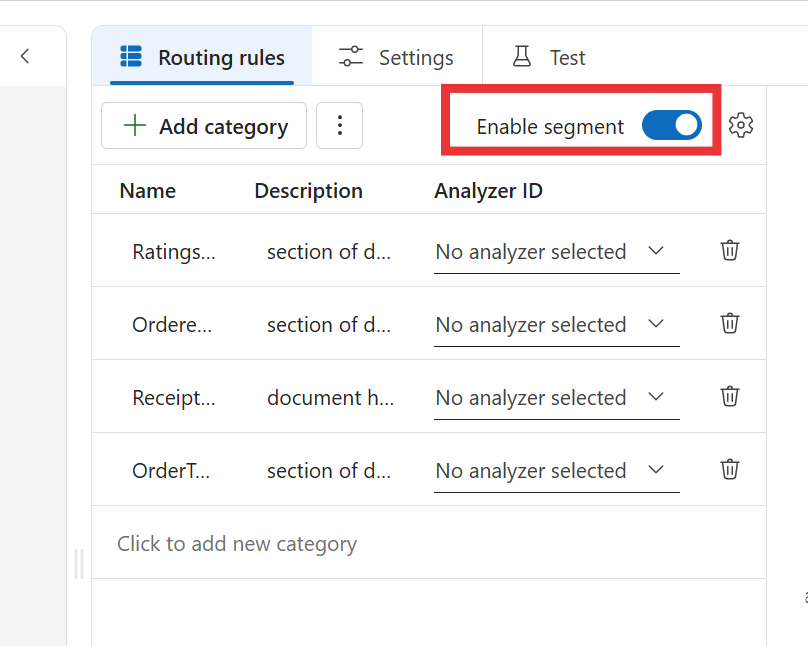Select the Ratings... name cell
The height and width of the screenshot is (646, 808).
174,252
